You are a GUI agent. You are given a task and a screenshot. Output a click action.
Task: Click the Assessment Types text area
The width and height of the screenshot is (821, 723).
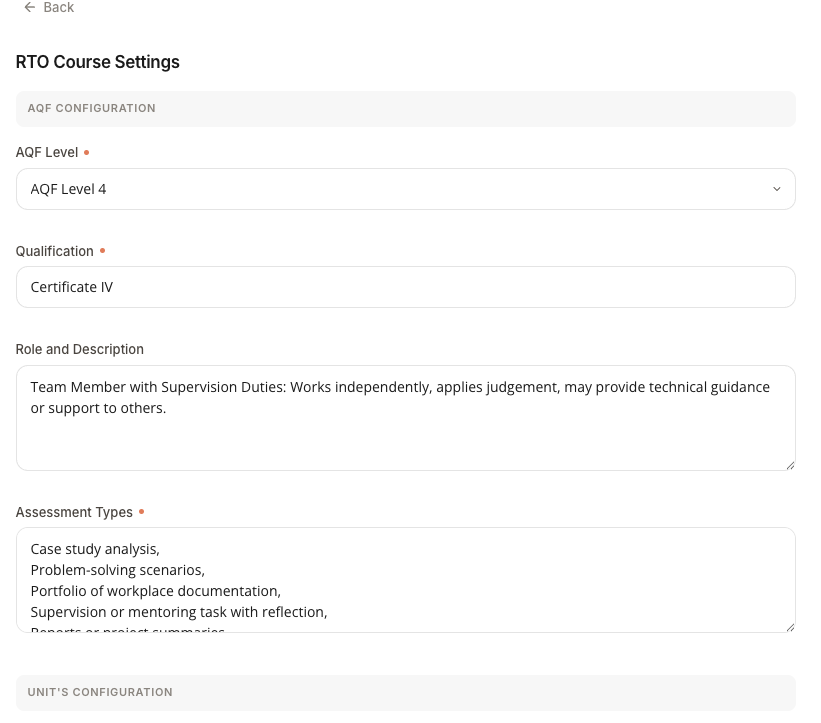[x=405, y=580]
